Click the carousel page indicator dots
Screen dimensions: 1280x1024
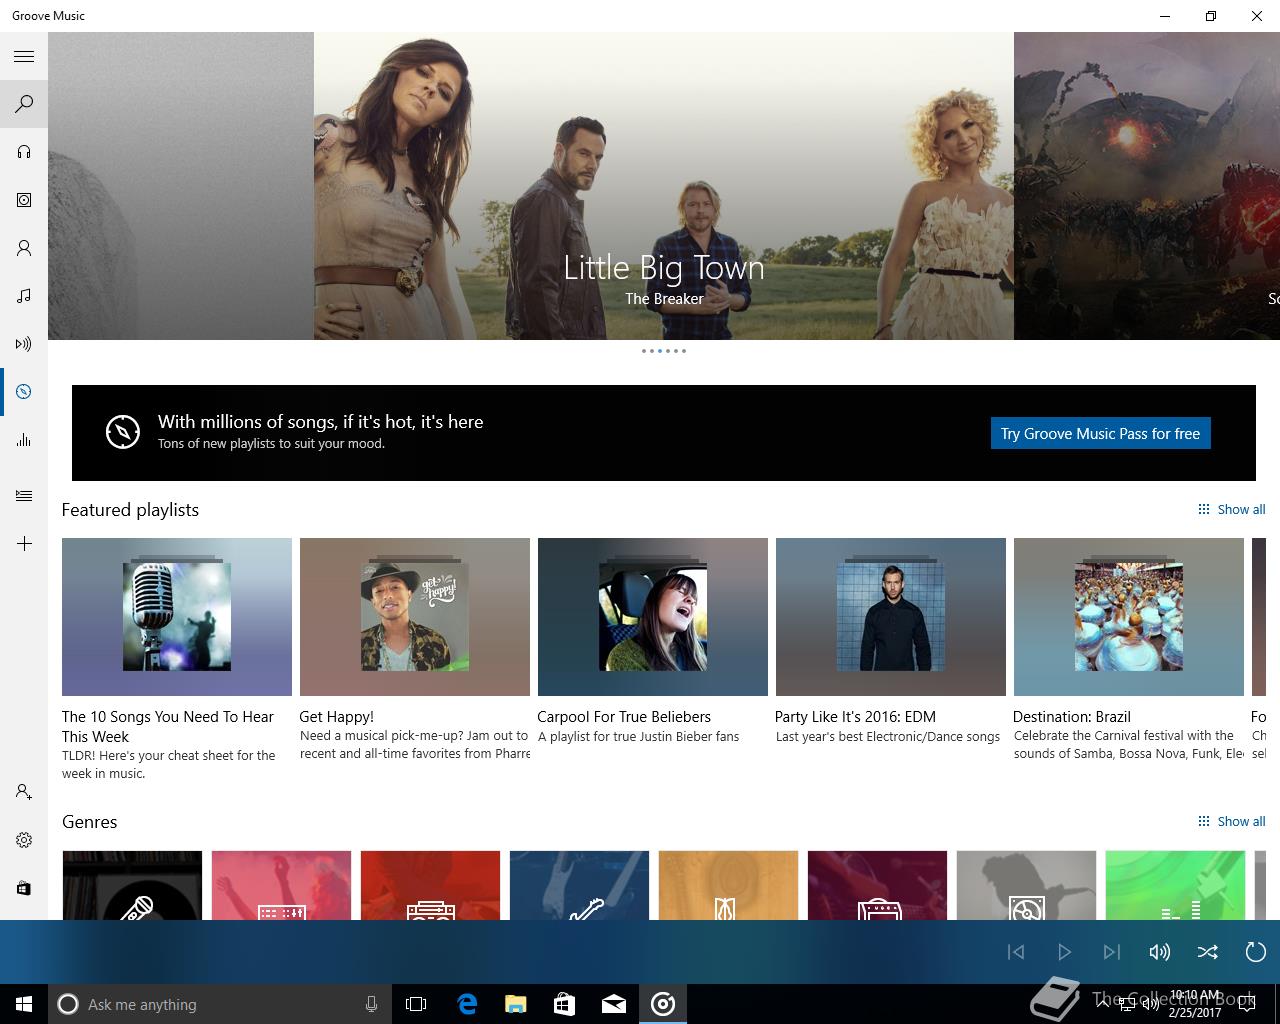[x=664, y=351]
